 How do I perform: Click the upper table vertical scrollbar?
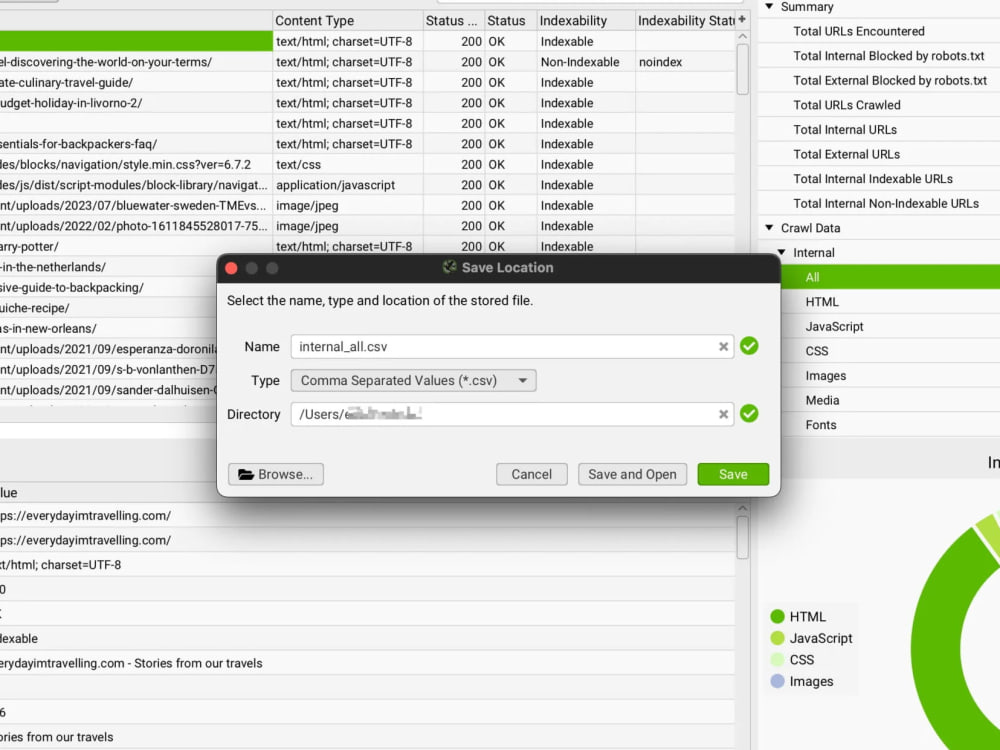pos(742,69)
